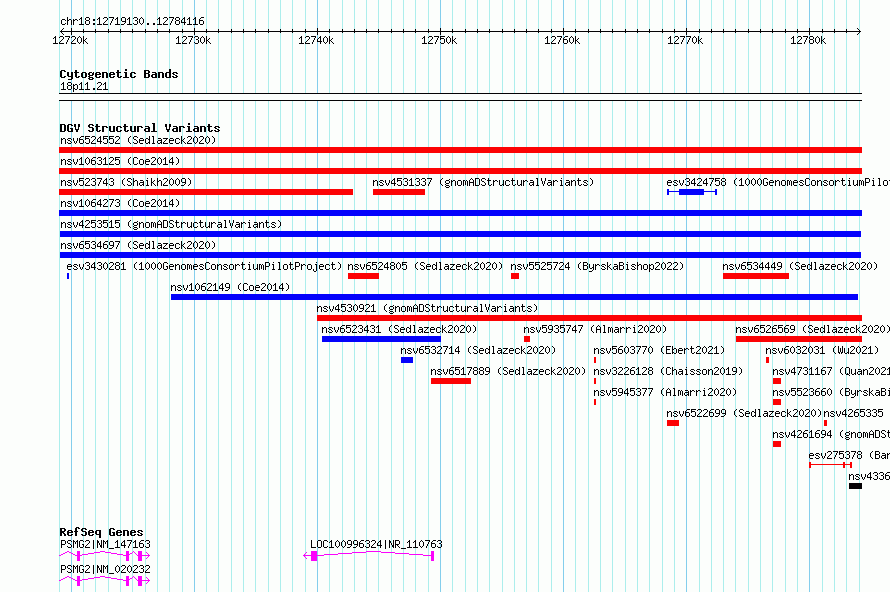This screenshot has height=592, width=890.
Task: Click nsv5945377 (Almarri2020) label
Action: pyautogui.click(x=665, y=392)
